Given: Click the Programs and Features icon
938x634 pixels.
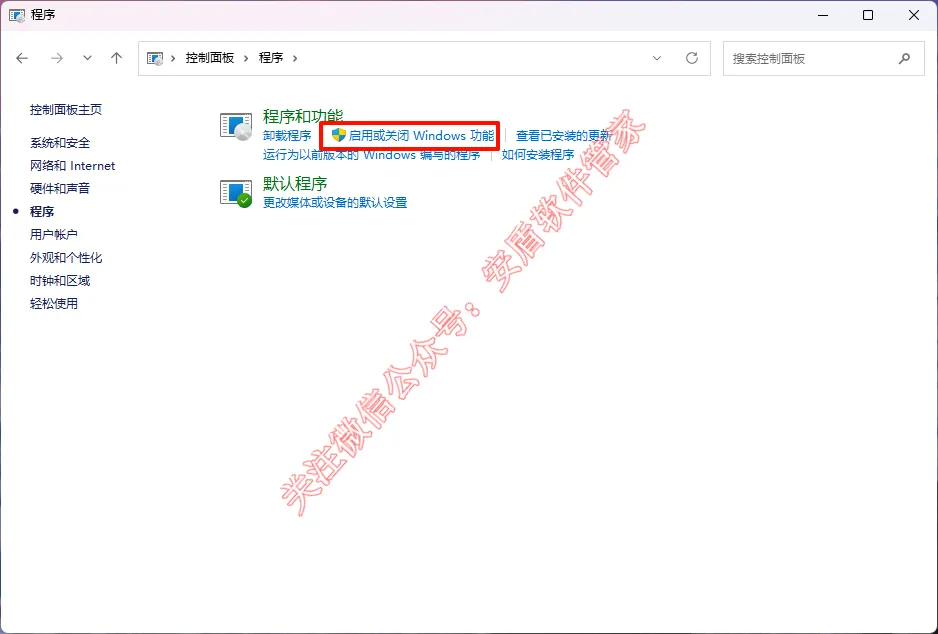Looking at the screenshot, I should click(236, 126).
